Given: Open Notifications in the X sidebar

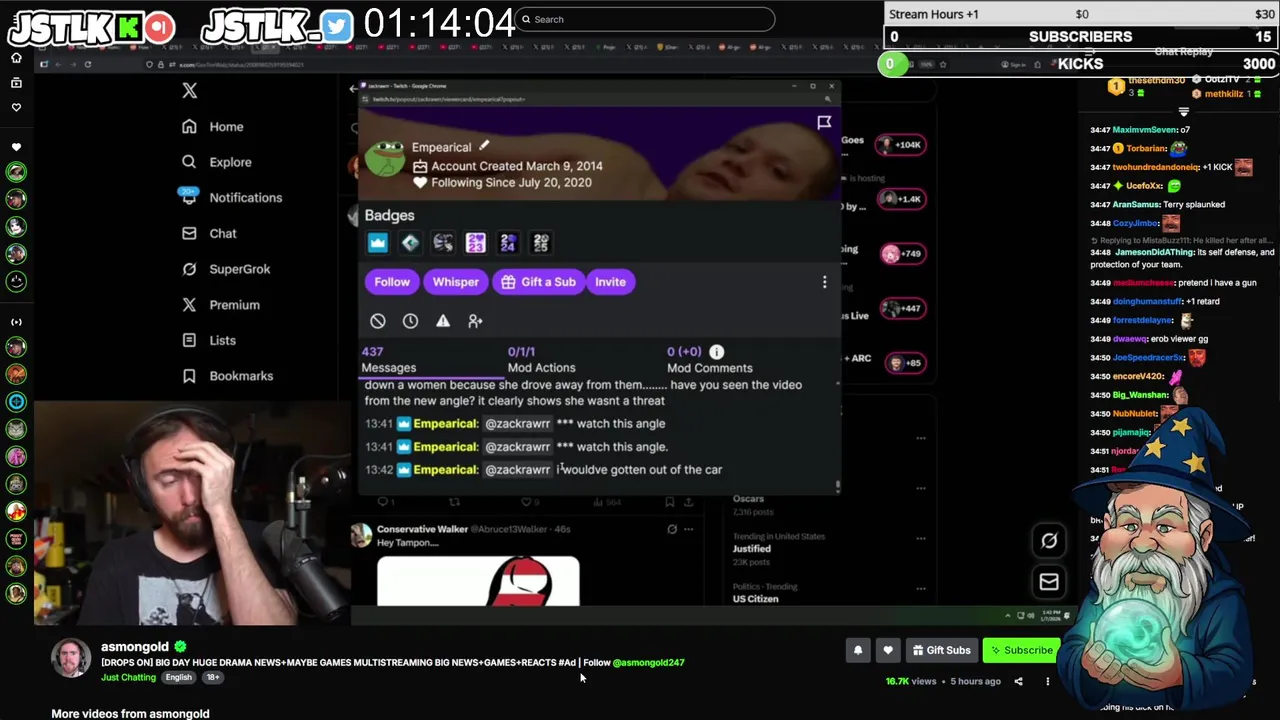Looking at the screenshot, I should [x=232, y=197].
